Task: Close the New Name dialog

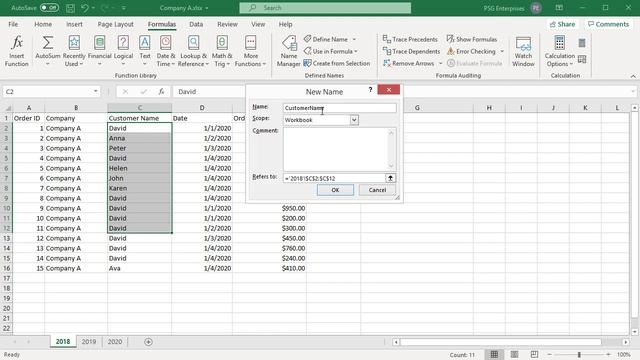Action: tap(389, 89)
